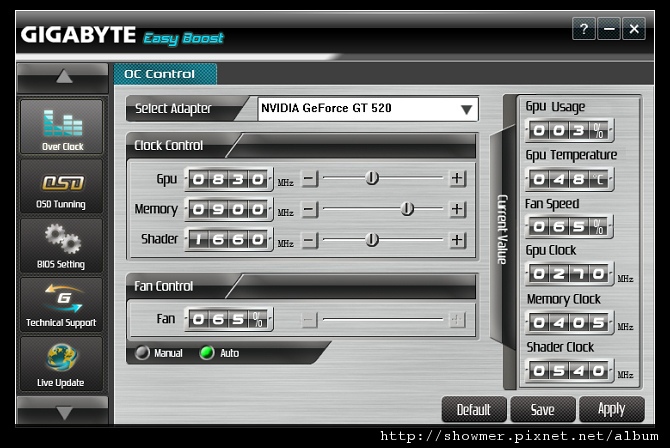Click the disabled Fan minus button
The width and height of the screenshot is (670, 448).
pos(309,319)
